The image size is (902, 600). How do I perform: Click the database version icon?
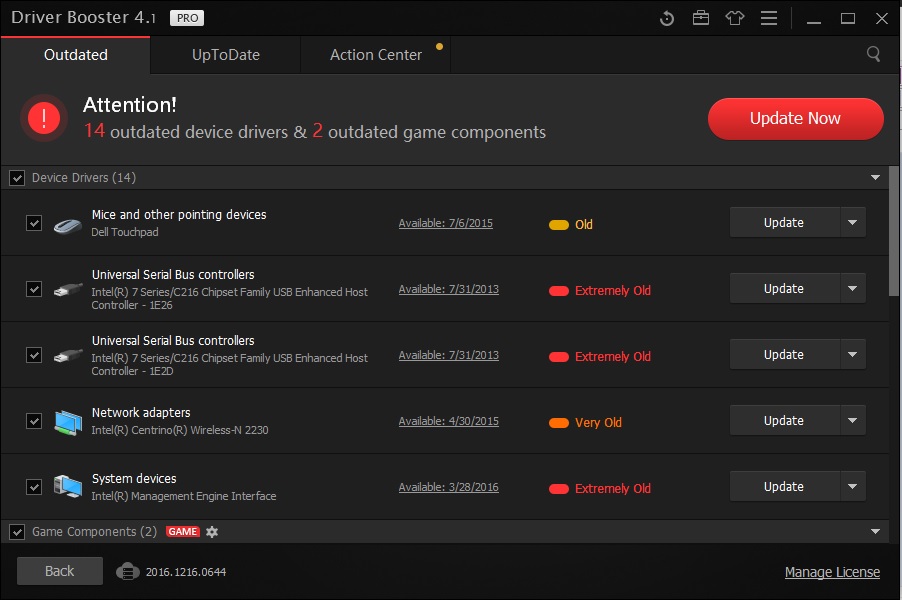coord(126,571)
